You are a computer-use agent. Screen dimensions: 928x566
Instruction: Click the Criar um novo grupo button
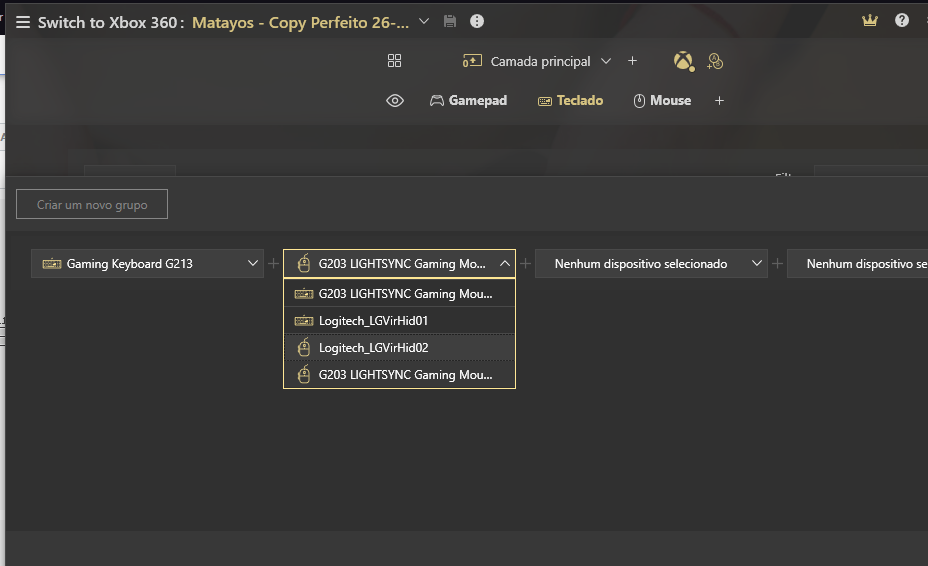point(92,204)
